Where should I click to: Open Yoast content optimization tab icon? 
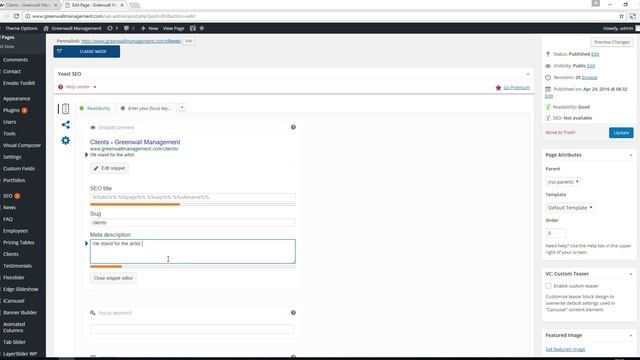click(x=65, y=109)
